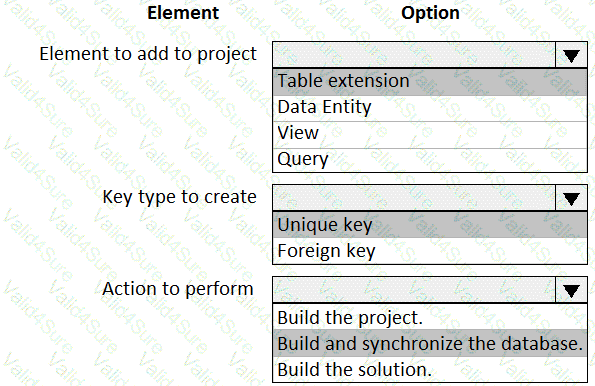Click the empty Key type to create field
The height and width of the screenshot is (386, 595).
(x=414, y=198)
